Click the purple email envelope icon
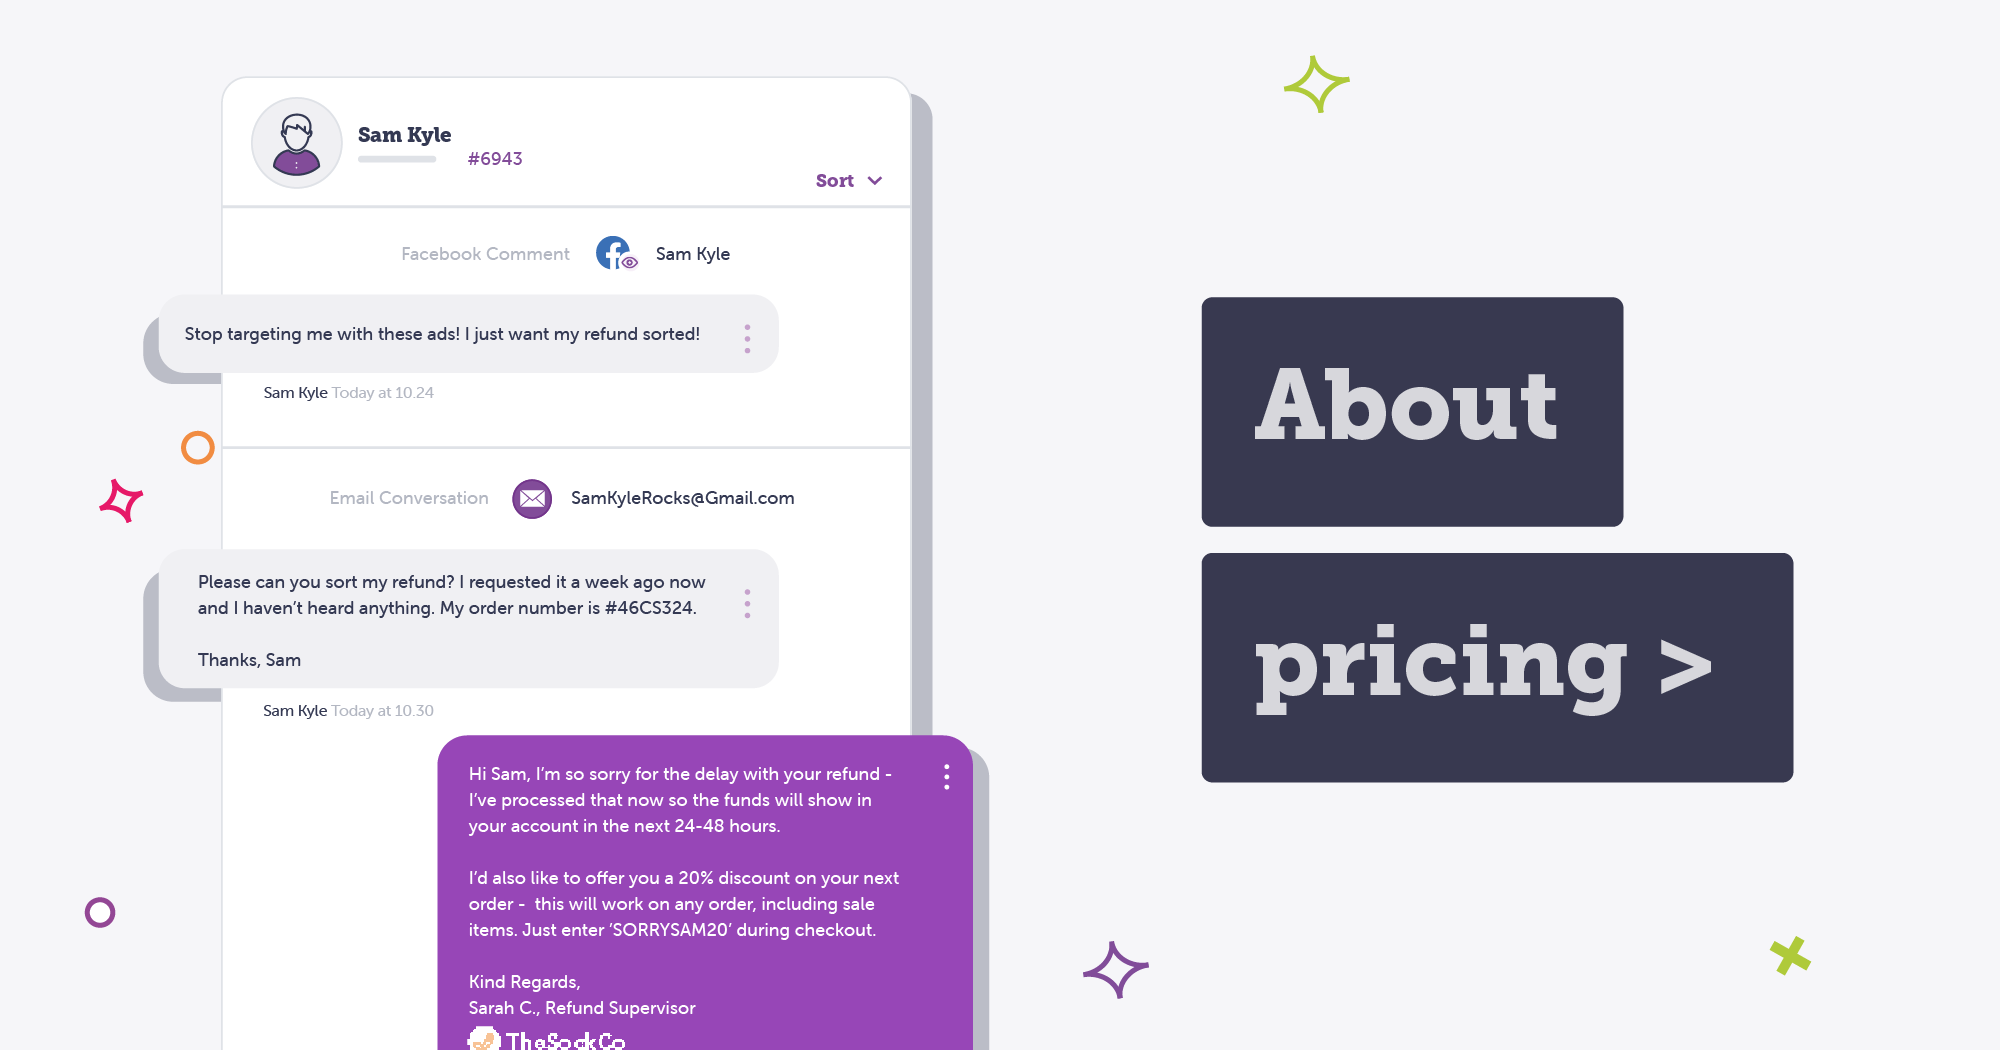This screenshot has width=2000, height=1050. pyautogui.click(x=531, y=498)
